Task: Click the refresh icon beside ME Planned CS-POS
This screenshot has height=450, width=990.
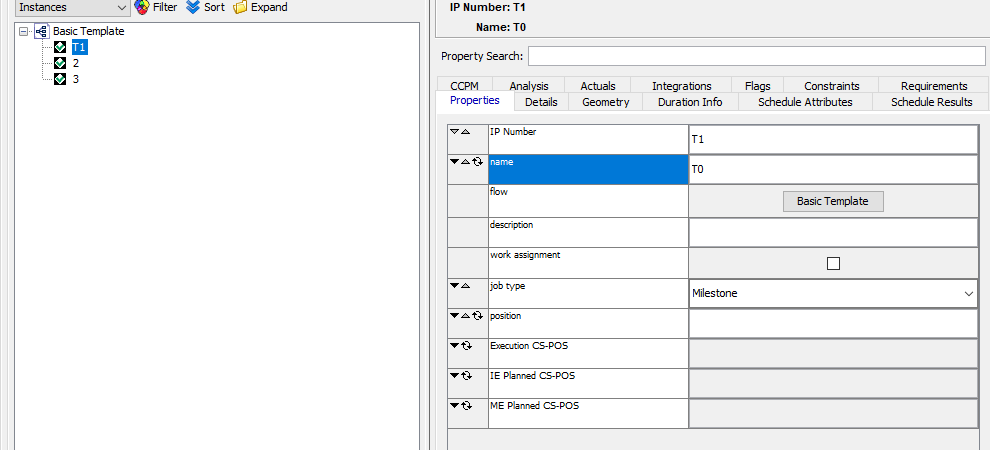Action: [466, 406]
